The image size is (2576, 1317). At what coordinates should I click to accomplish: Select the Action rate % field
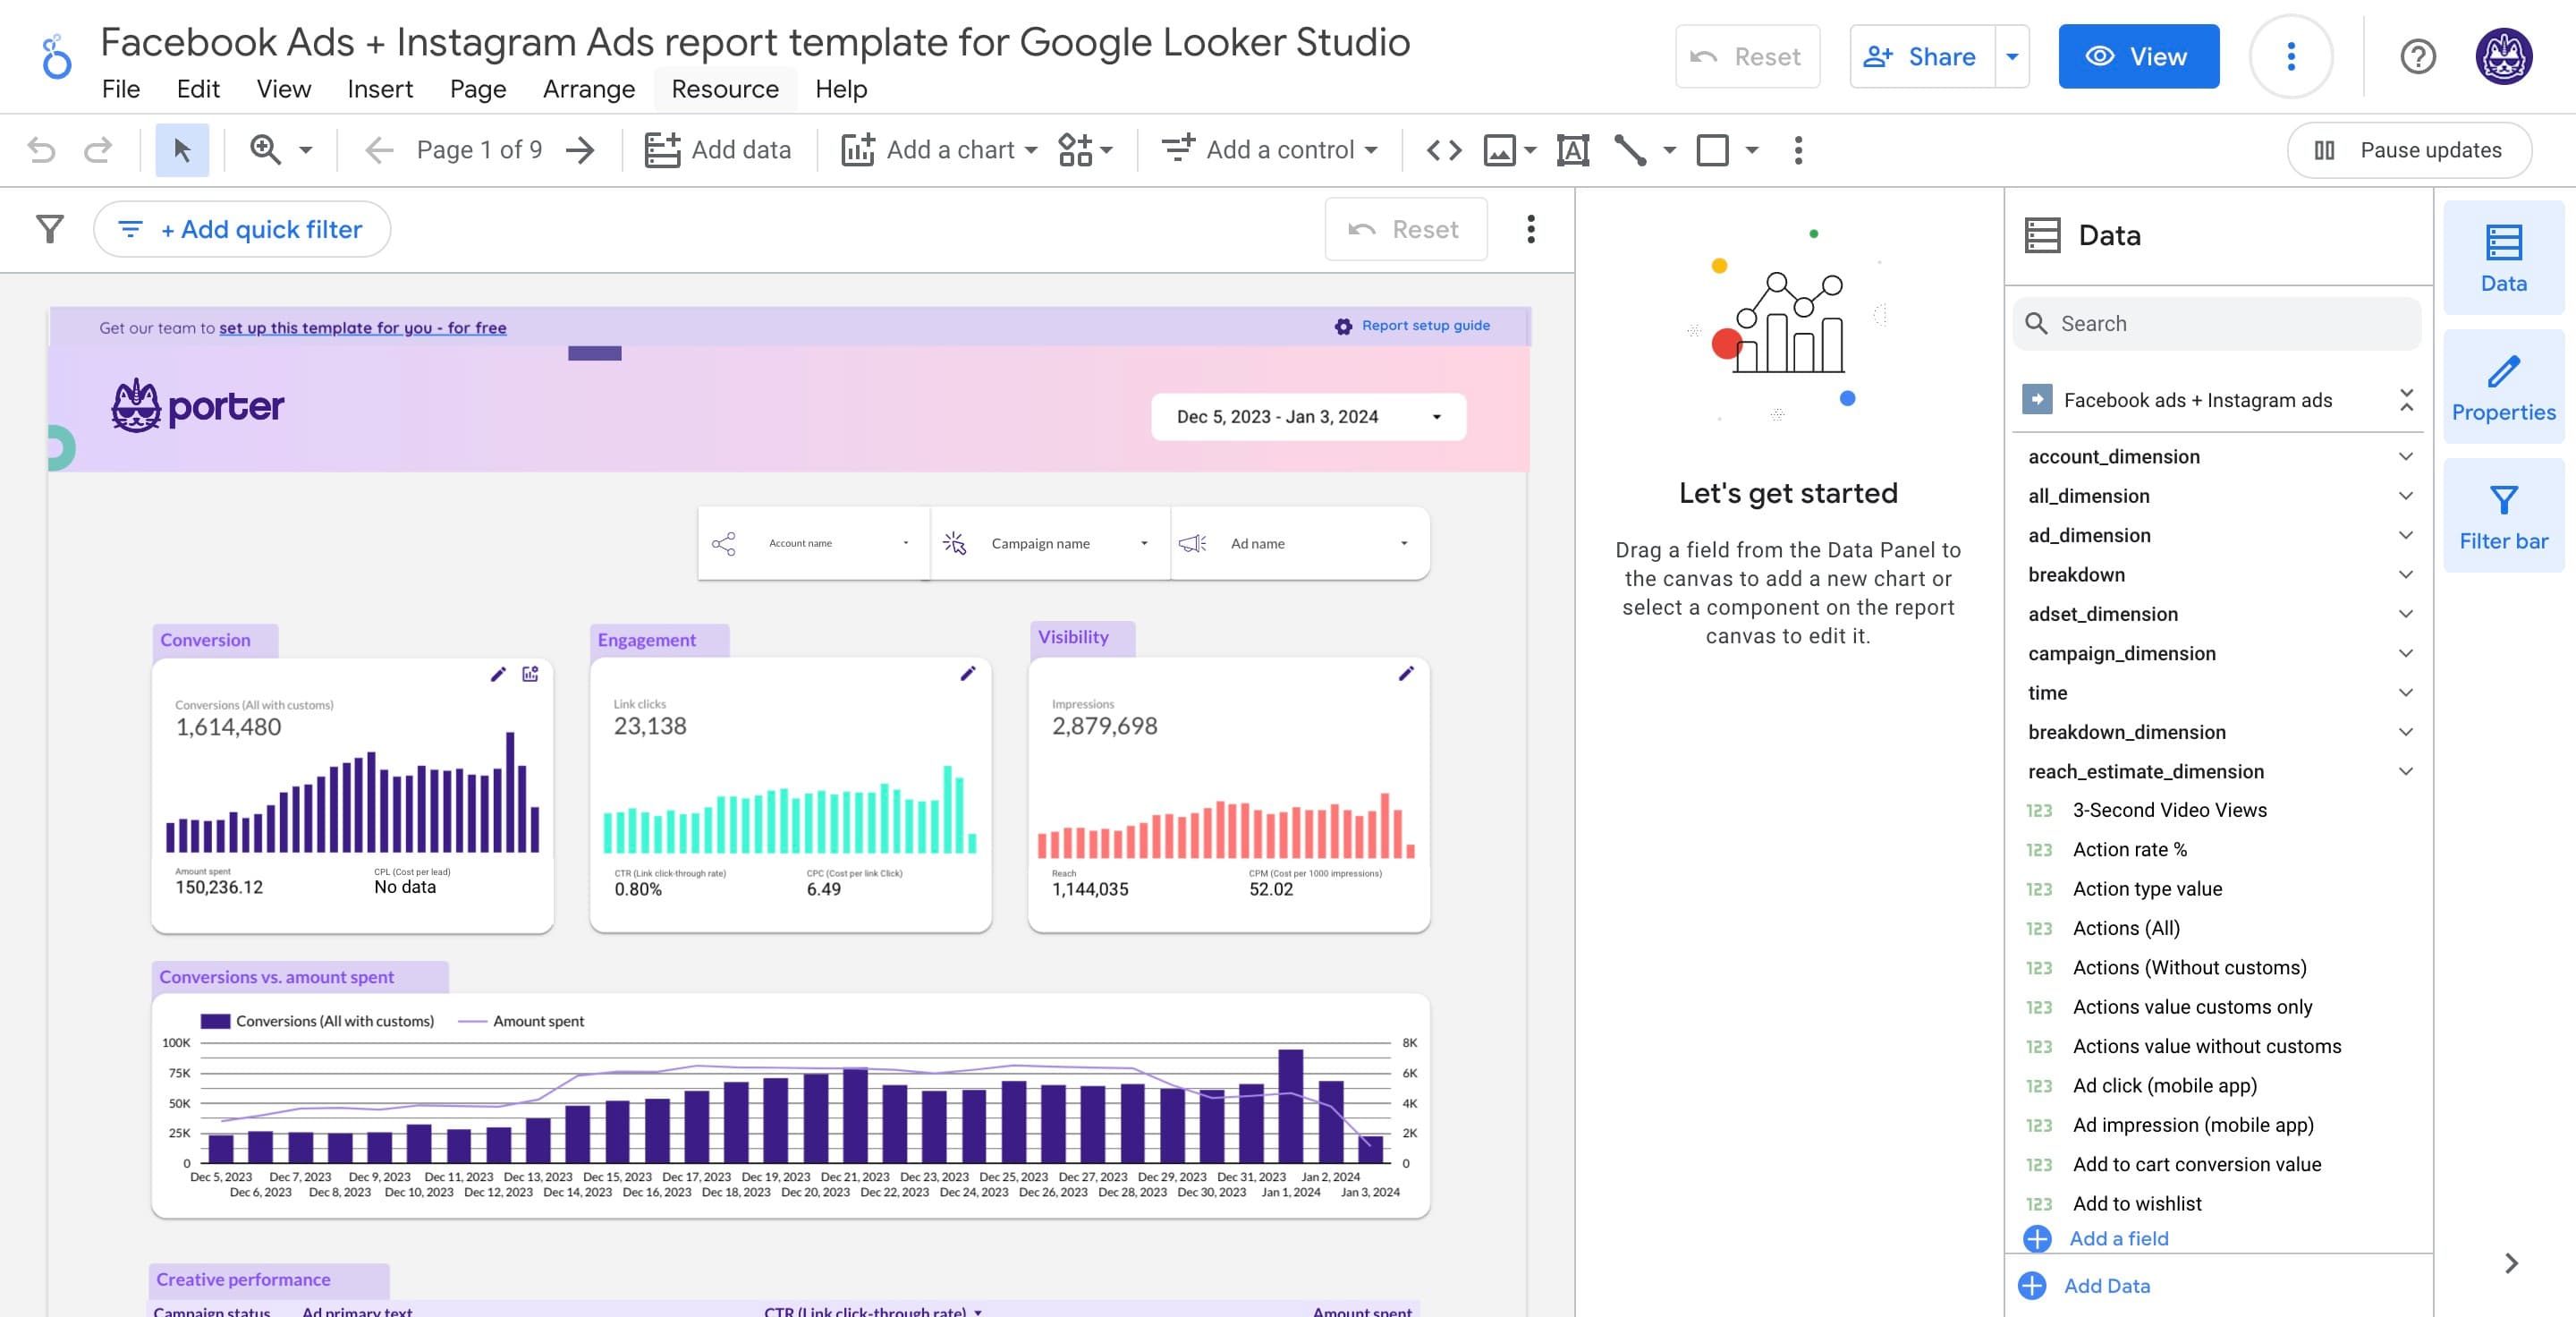point(2130,849)
